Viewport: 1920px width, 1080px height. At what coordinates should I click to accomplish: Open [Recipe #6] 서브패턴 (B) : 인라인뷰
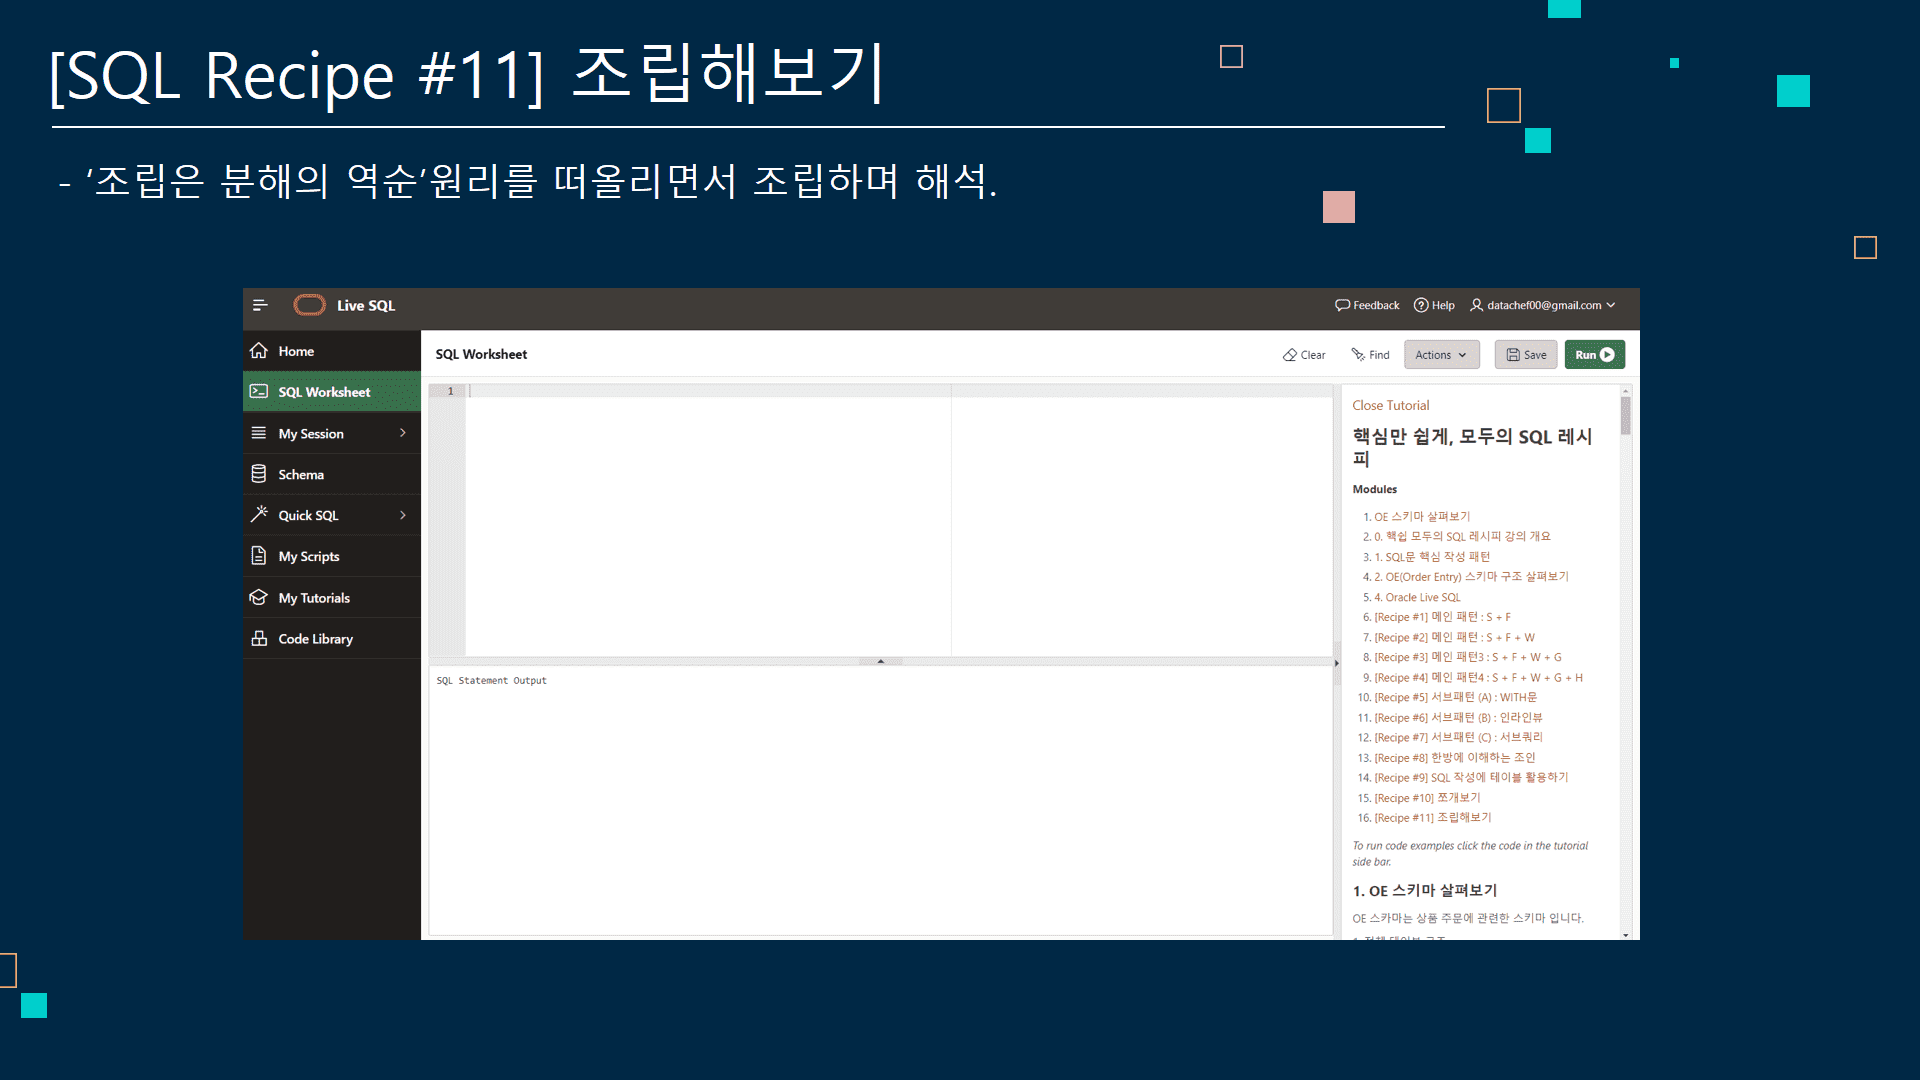1458,717
